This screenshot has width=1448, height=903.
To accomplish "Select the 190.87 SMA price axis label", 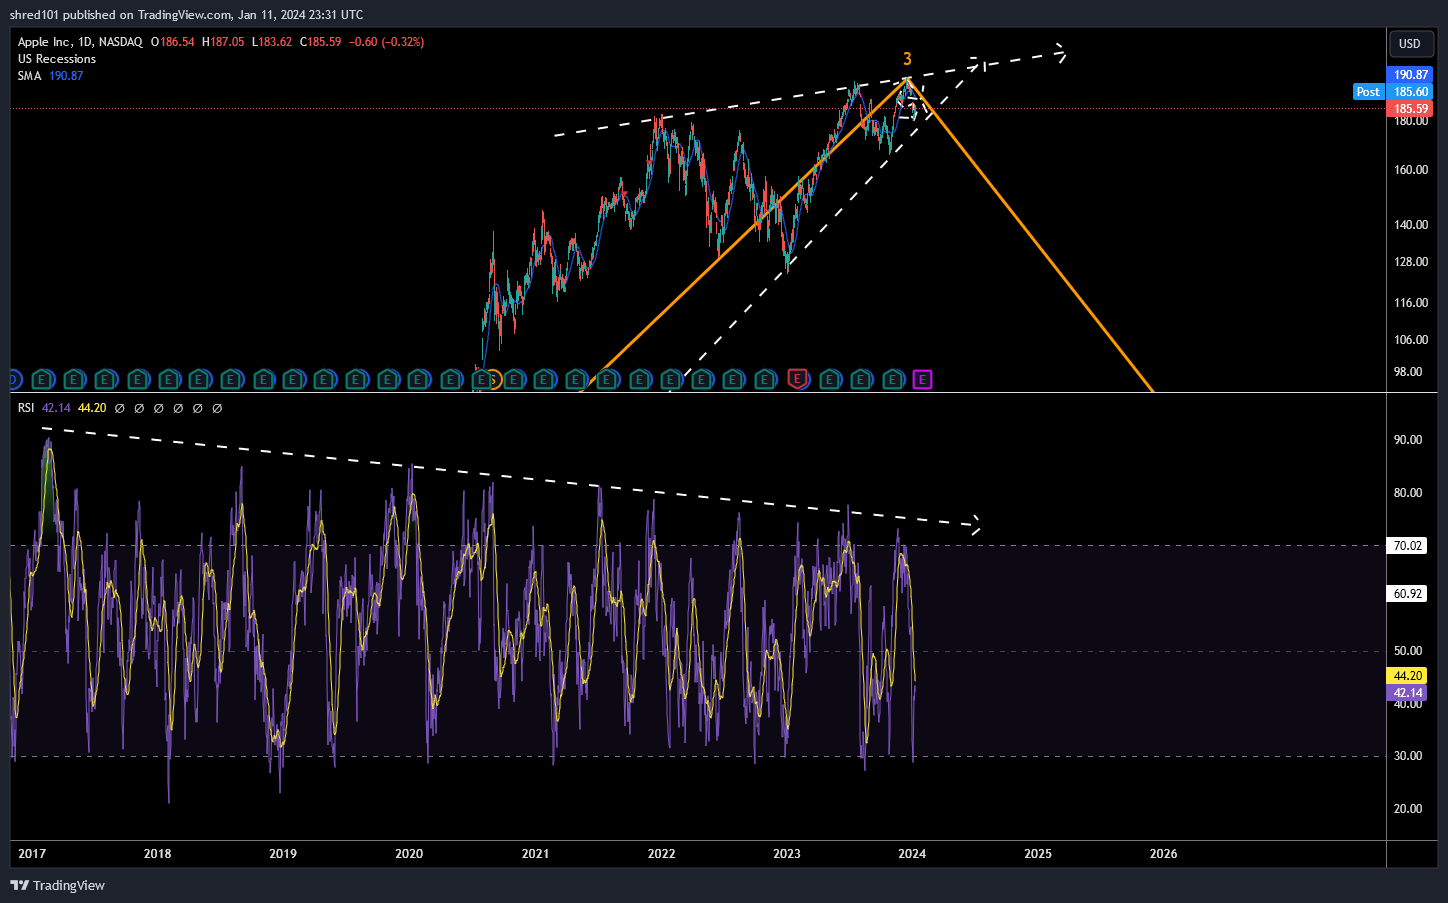I will pyautogui.click(x=1411, y=75).
